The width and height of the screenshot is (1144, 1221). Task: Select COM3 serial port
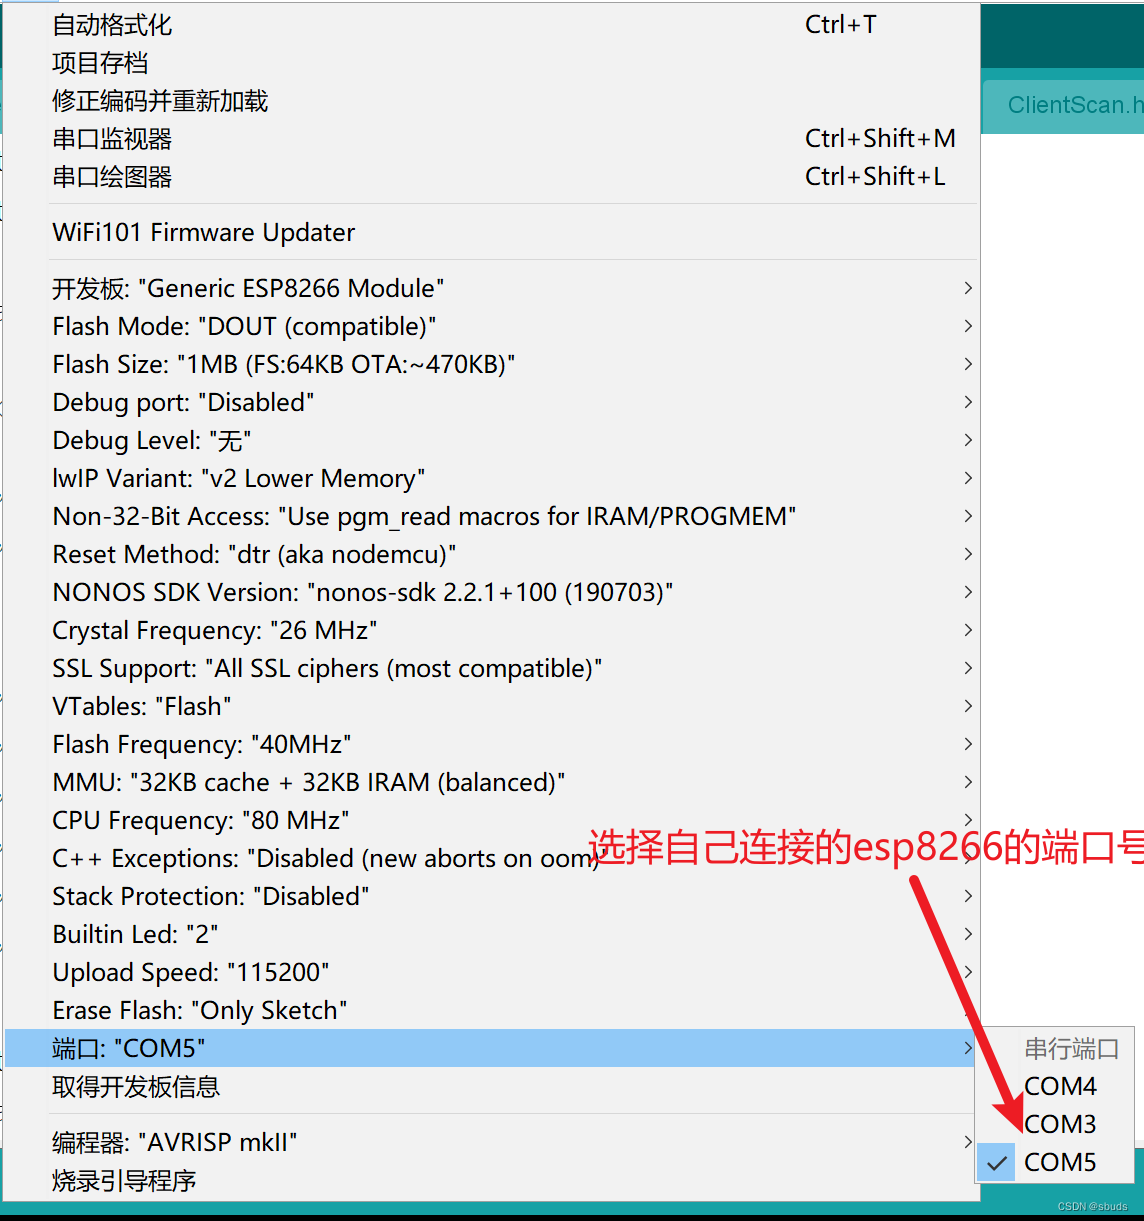[x=1058, y=1124]
